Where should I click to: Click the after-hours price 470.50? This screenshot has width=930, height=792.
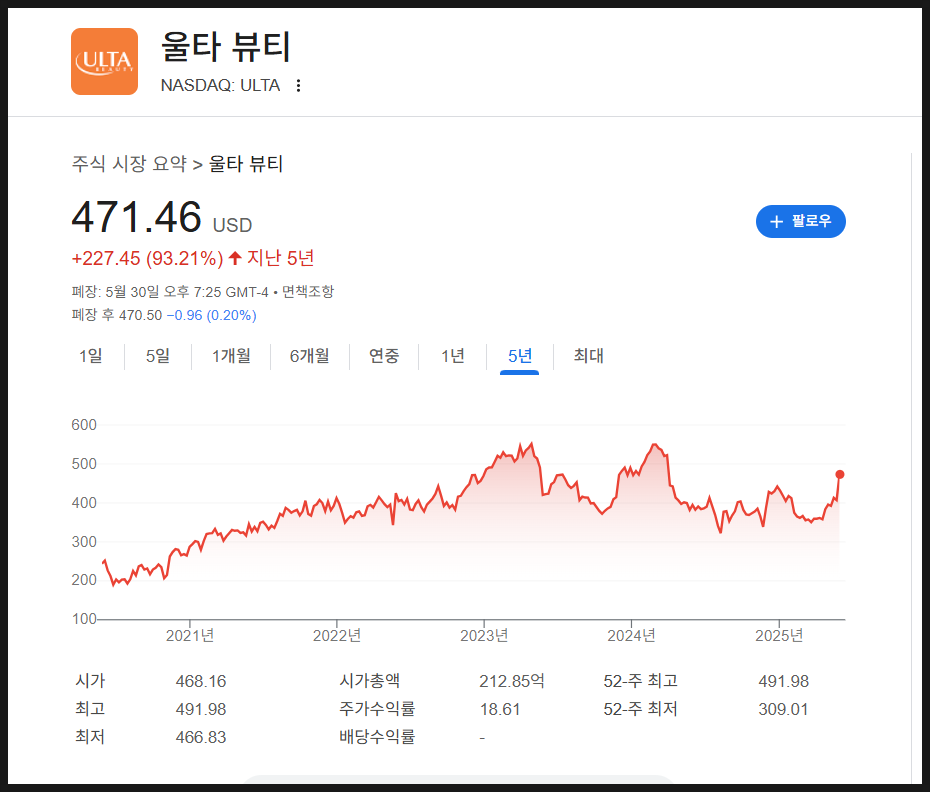[x=141, y=315]
